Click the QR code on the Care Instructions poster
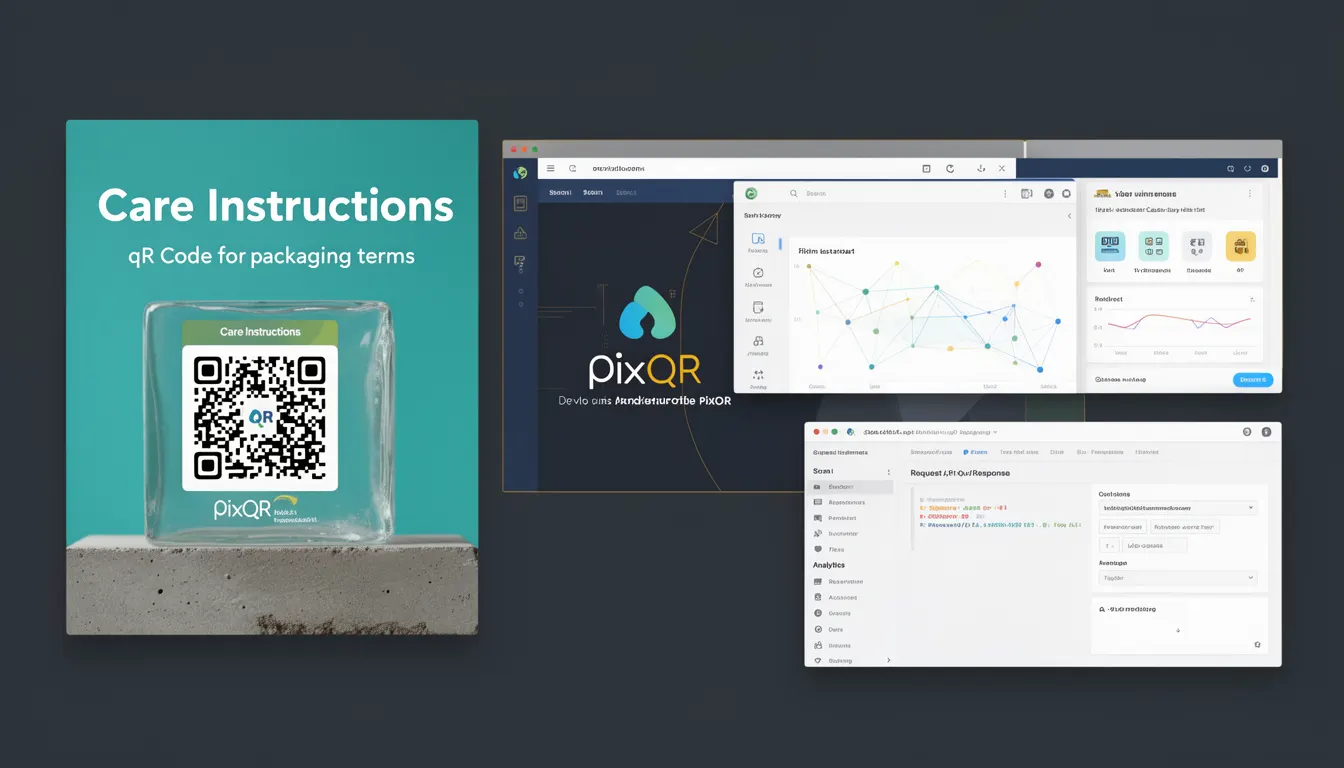 [x=260, y=417]
